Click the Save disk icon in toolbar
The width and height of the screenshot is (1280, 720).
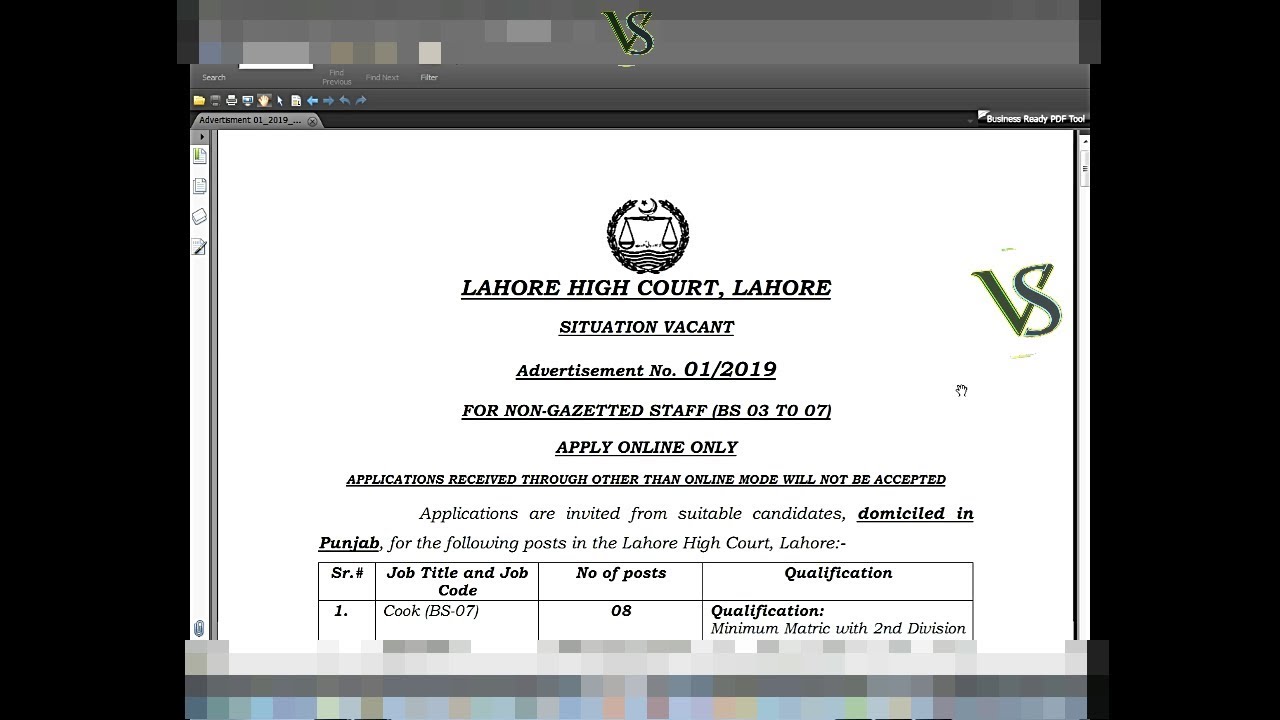[x=215, y=101]
